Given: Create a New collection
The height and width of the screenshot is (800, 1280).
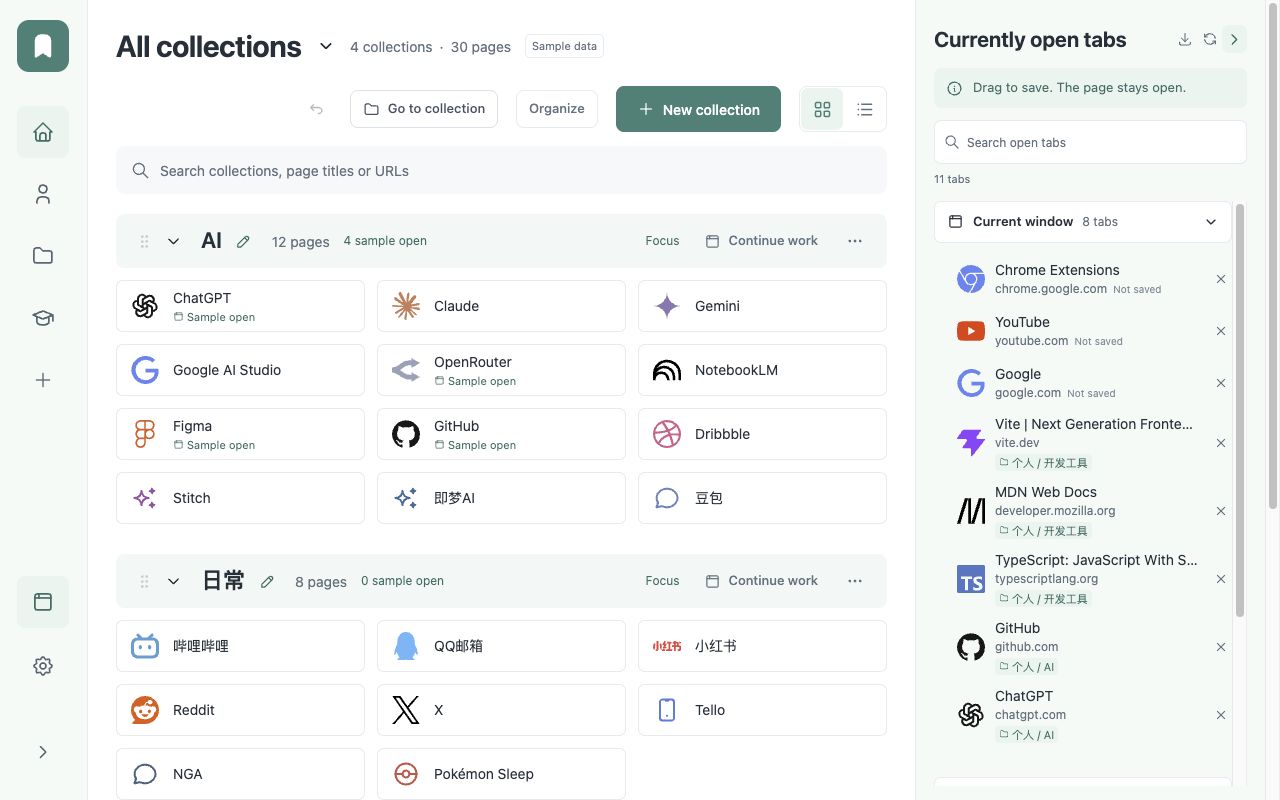Looking at the screenshot, I should click(x=698, y=109).
